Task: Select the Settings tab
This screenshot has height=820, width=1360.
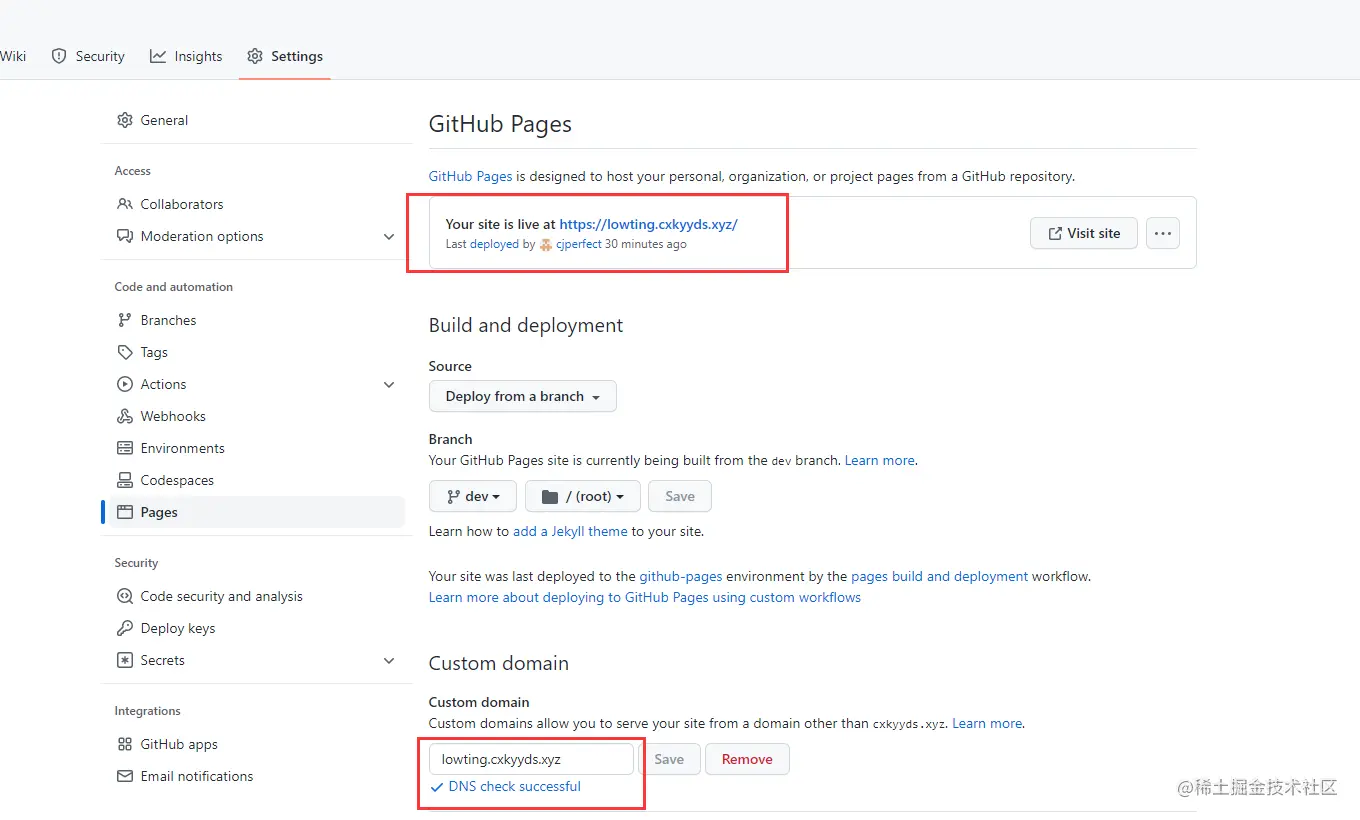Action: pyautogui.click(x=285, y=56)
